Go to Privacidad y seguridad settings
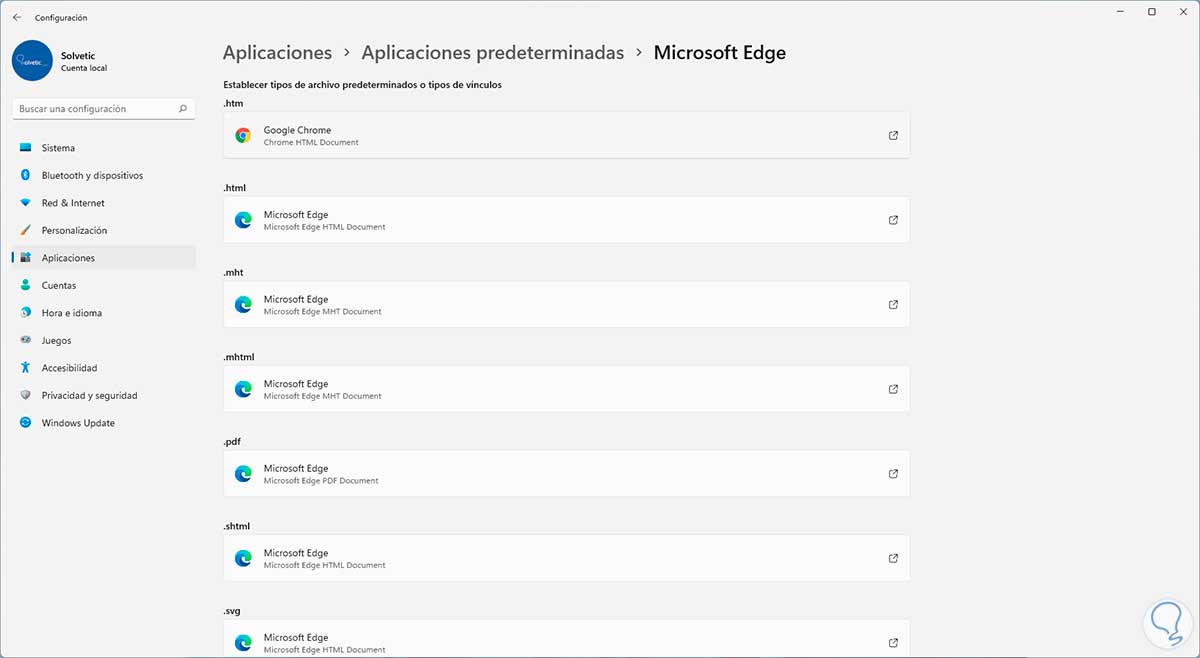The width and height of the screenshot is (1200, 658). [x=89, y=395]
